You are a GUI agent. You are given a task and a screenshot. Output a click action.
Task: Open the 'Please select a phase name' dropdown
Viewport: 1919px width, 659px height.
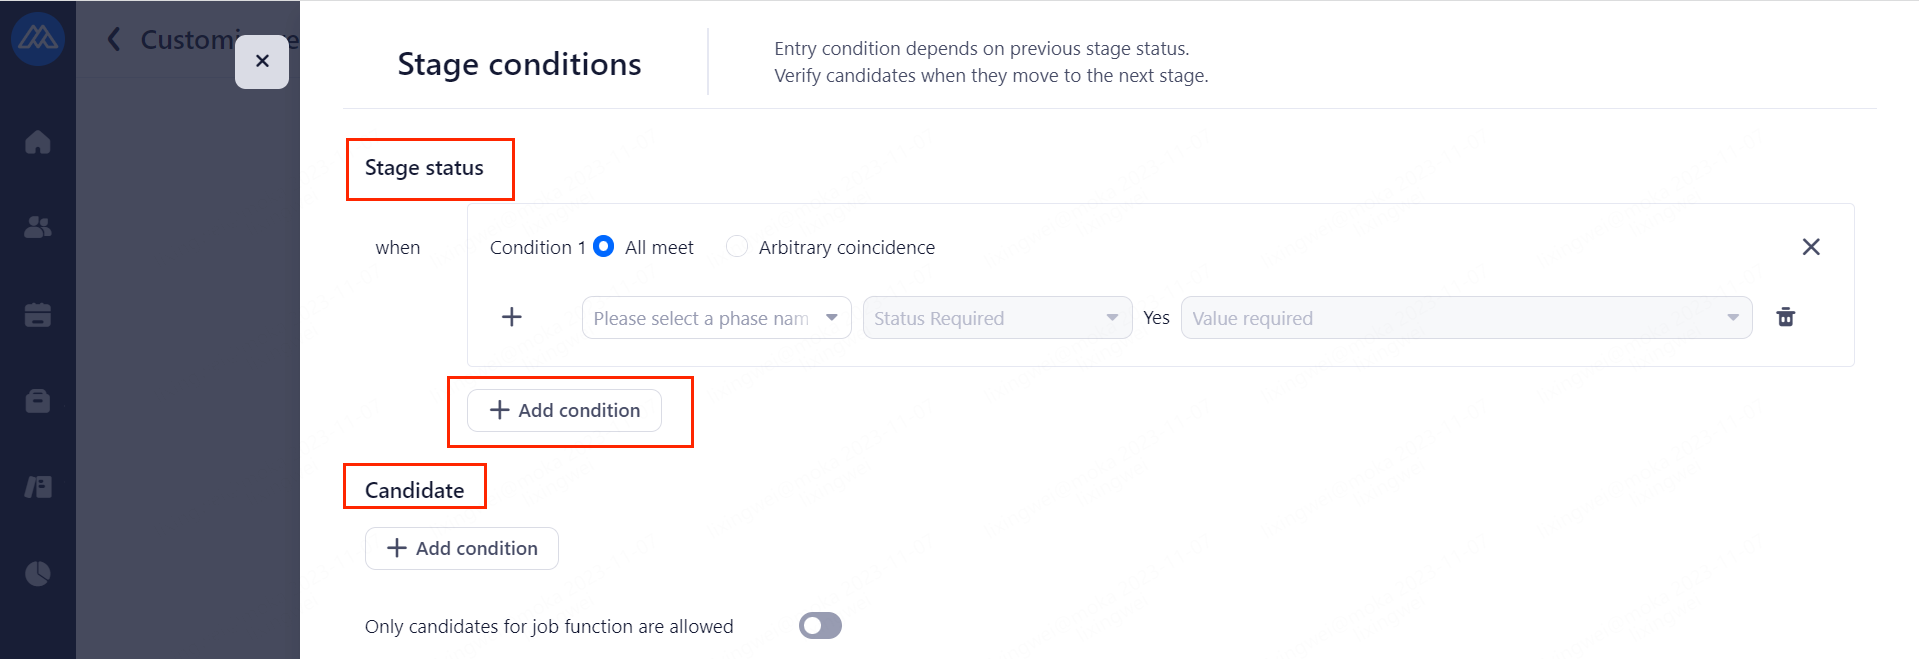tap(716, 318)
